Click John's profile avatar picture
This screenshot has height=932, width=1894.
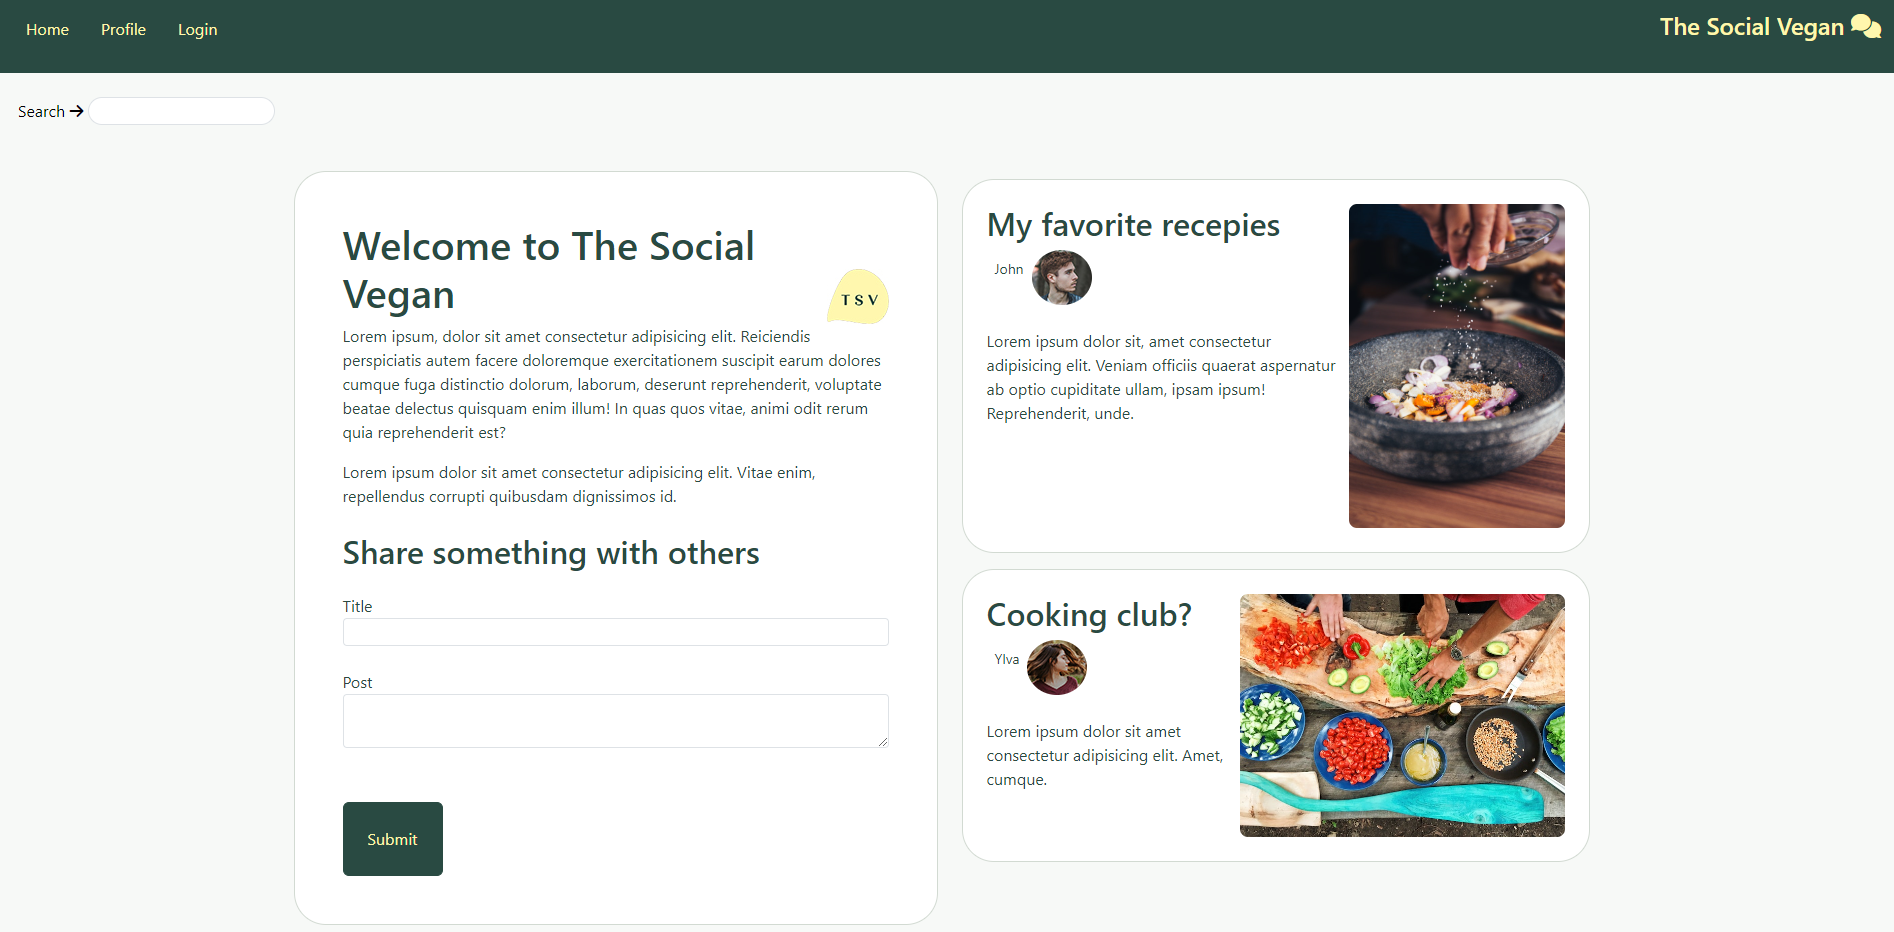click(x=1061, y=278)
